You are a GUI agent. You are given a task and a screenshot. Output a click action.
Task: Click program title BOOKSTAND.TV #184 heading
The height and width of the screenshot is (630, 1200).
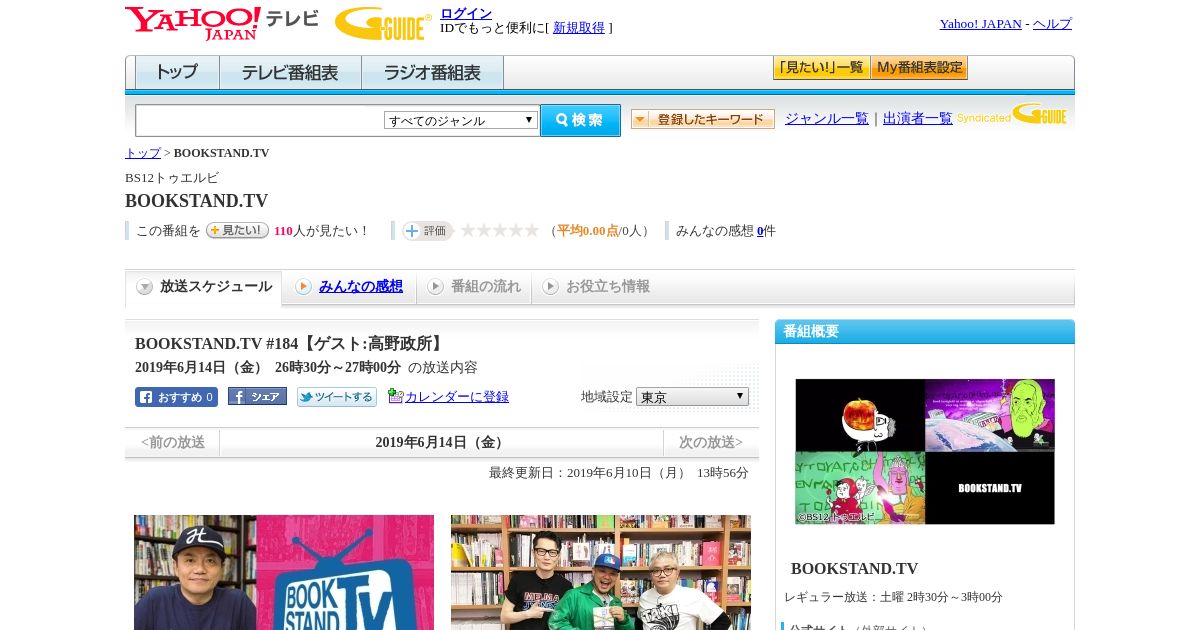[x=290, y=344]
